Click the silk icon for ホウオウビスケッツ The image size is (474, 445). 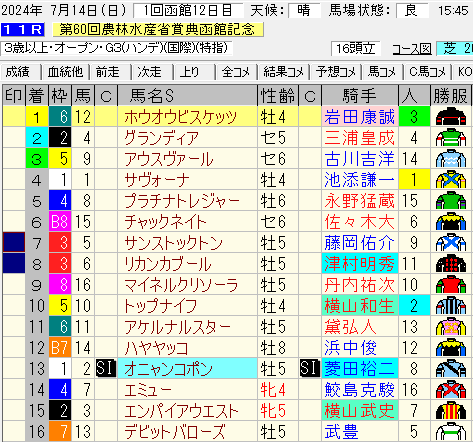[451, 116]
